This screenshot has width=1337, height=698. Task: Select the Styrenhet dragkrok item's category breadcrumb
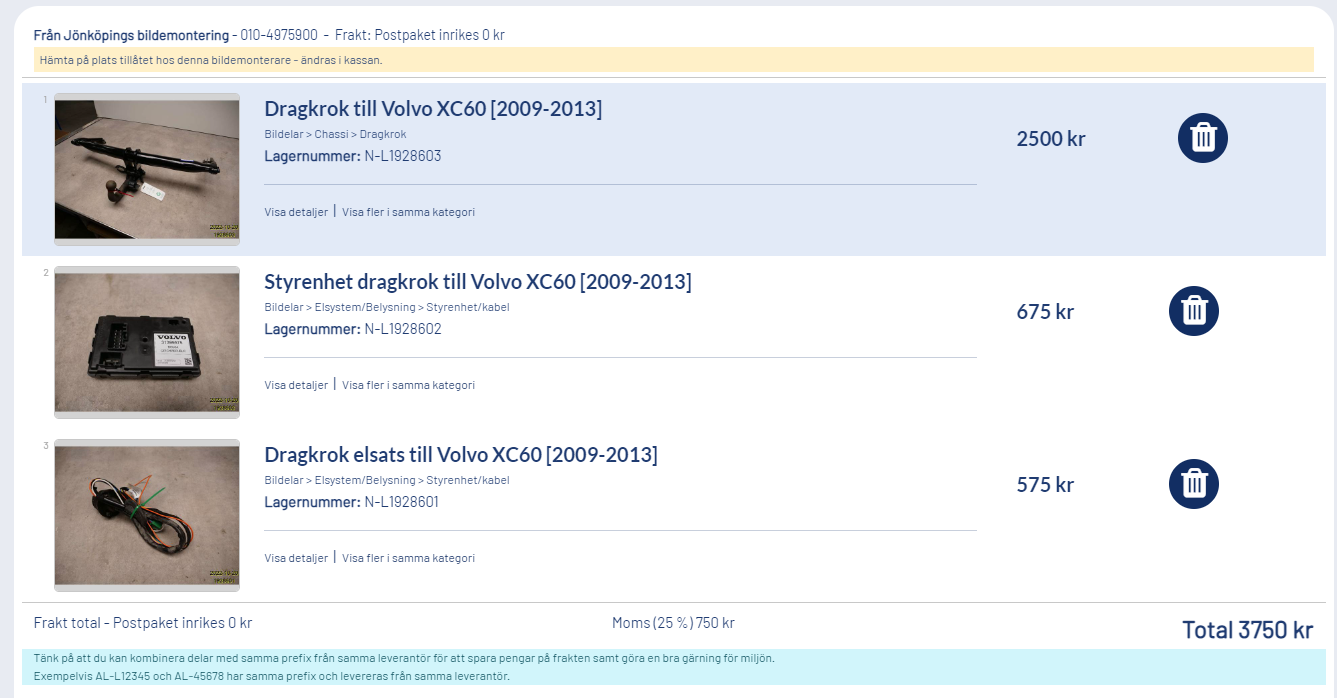[x=387, y=307]
